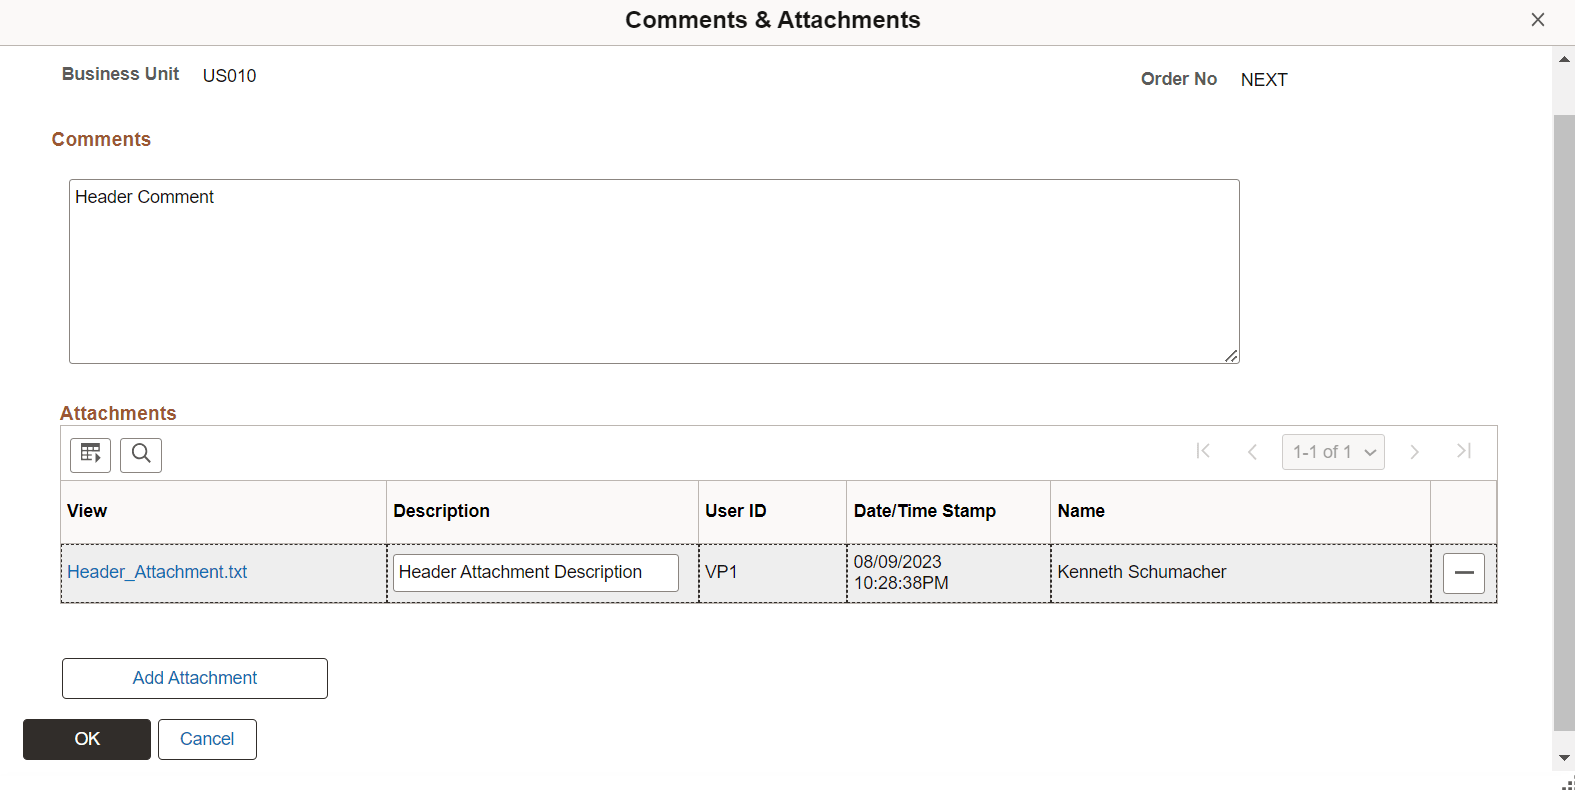Click the scrollbar down arrow

tap(1563, 759)
